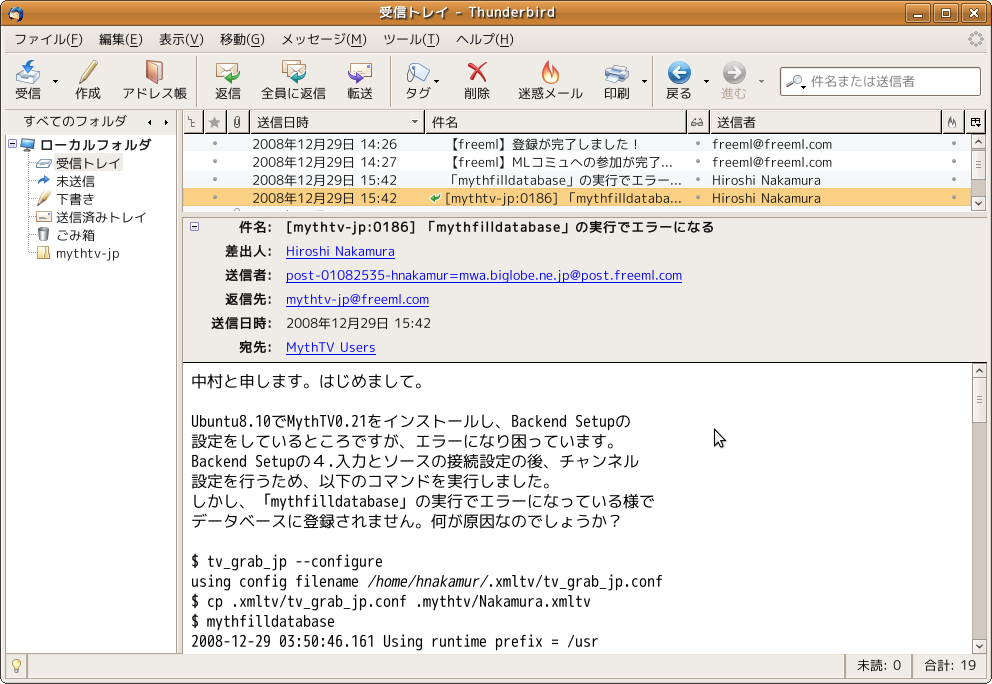The image size is (992, 684).
Task: Click the star column header
Action: 214,122
